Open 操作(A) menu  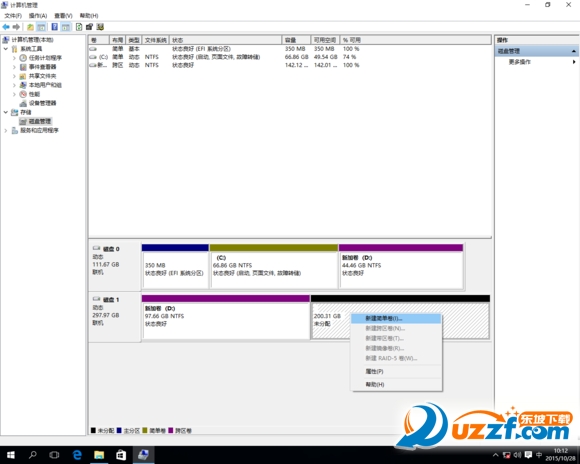(38, 16)
